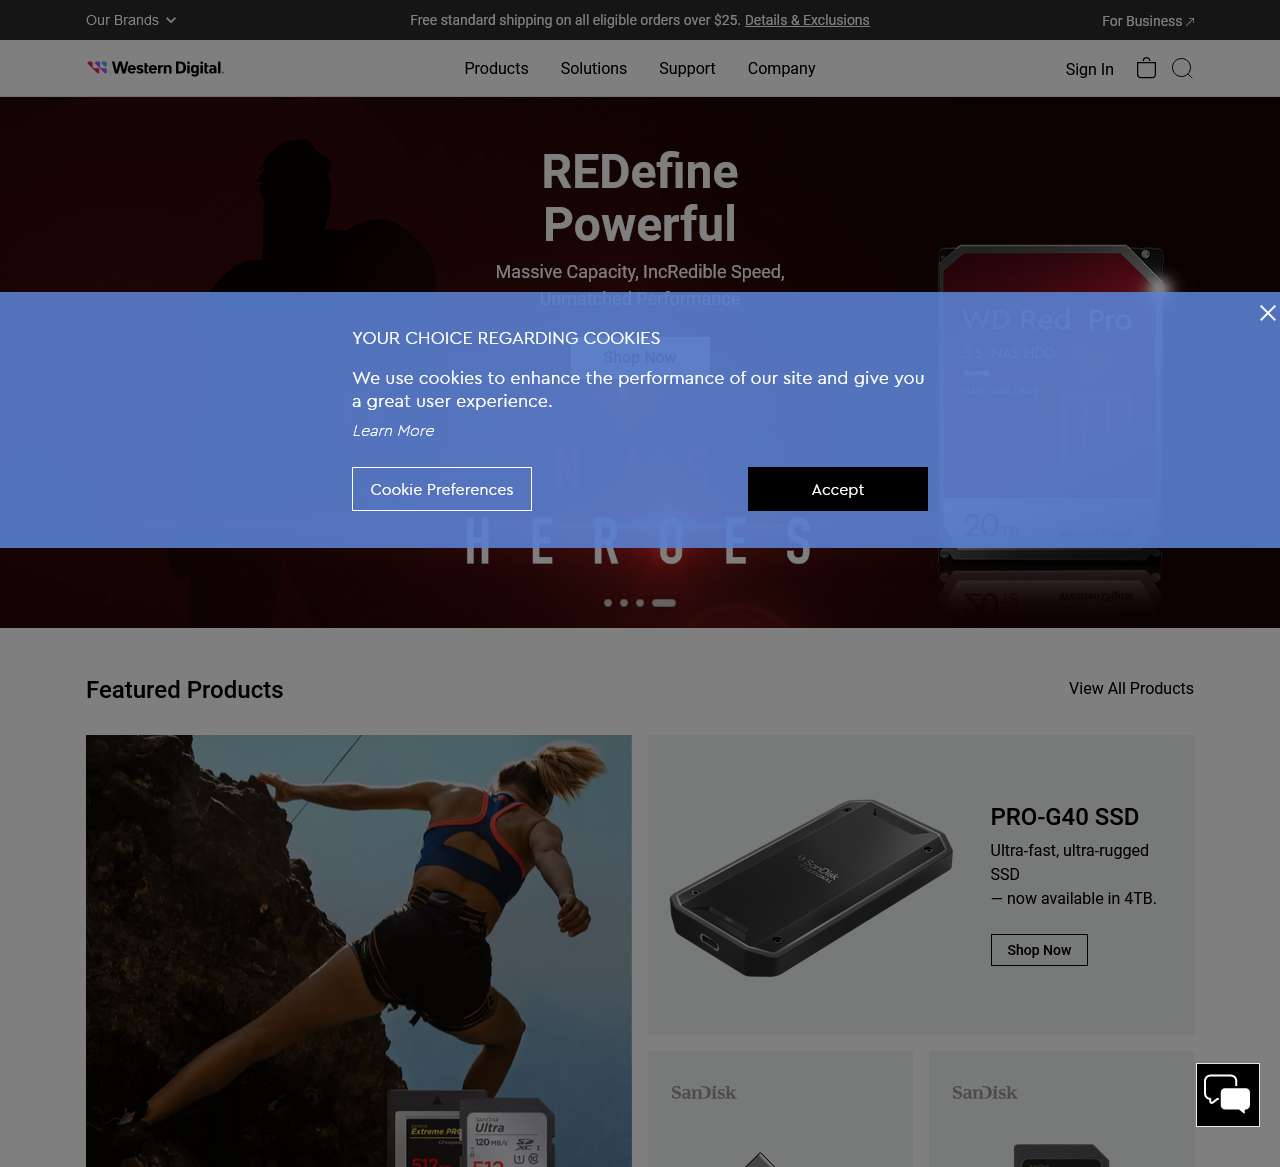The height and width of the screenshot is (1167, 1280).
Task: Open Details & Exclusions shipping link
Action: pyautogui.click(x=807, y=20)
